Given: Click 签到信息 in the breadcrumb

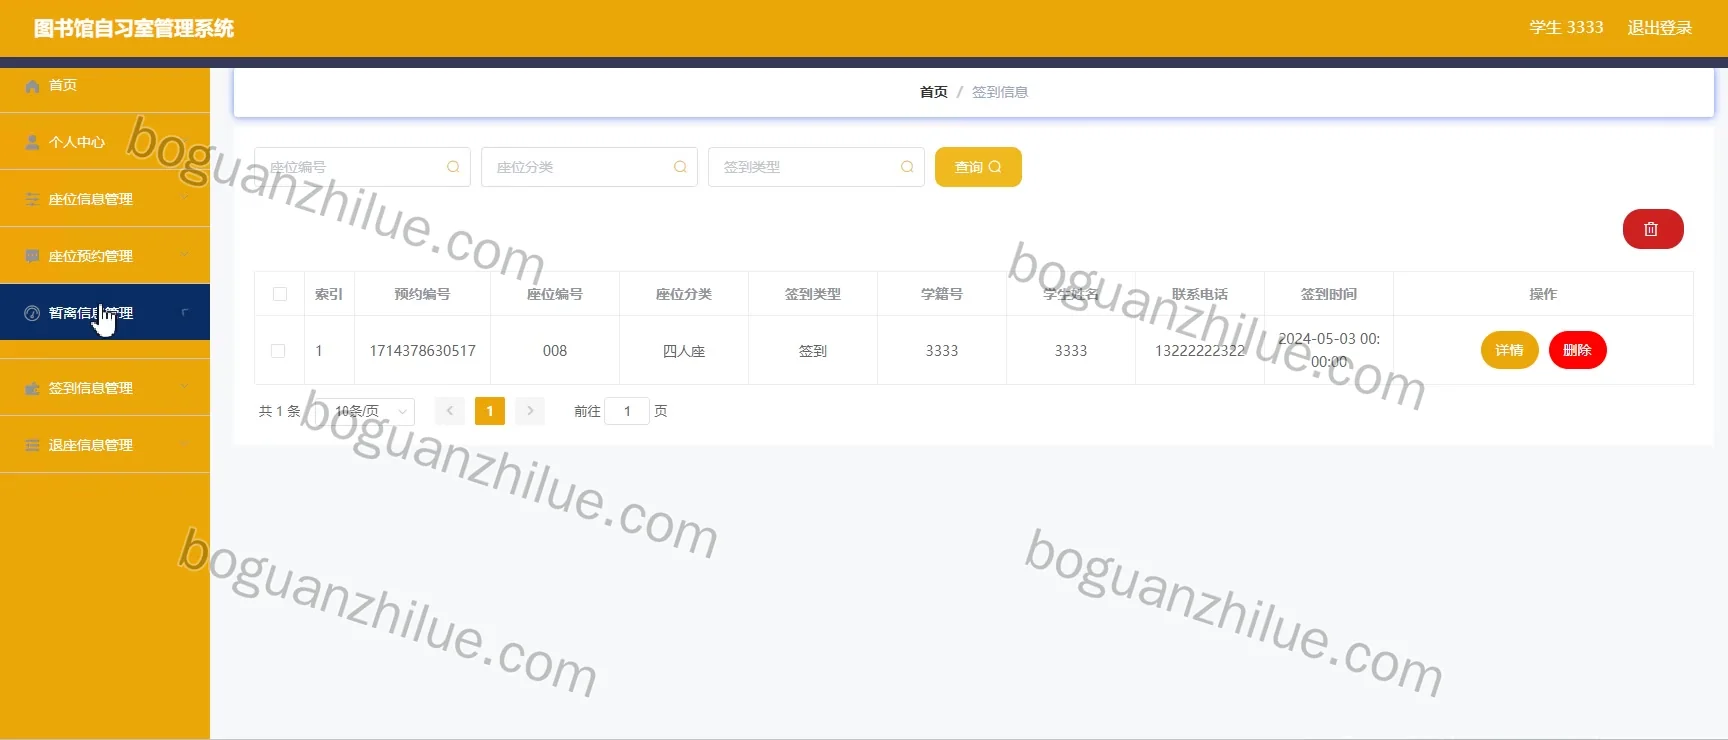Looking at the screenshot, I should tap(1000, 92).
